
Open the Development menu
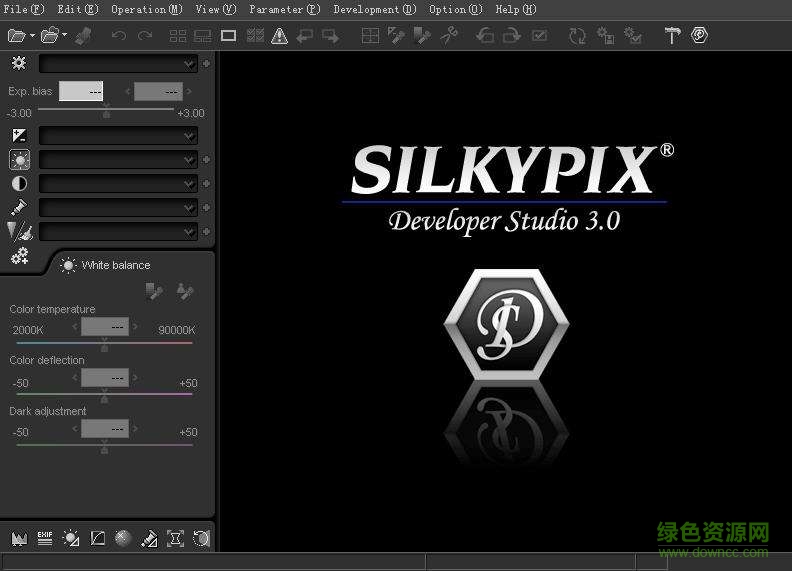point(374,9)
